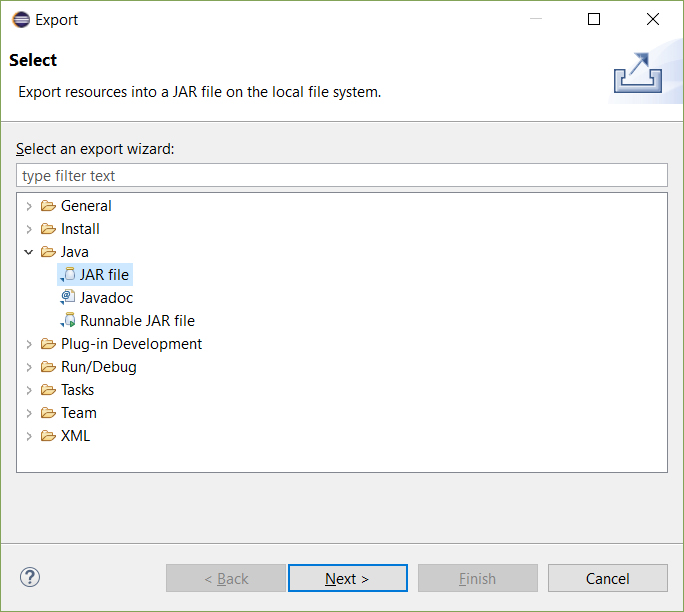The height and width of the screenshot is (612, 684).
Task: Expand the Install category arrow
Action: pos(29,229)
